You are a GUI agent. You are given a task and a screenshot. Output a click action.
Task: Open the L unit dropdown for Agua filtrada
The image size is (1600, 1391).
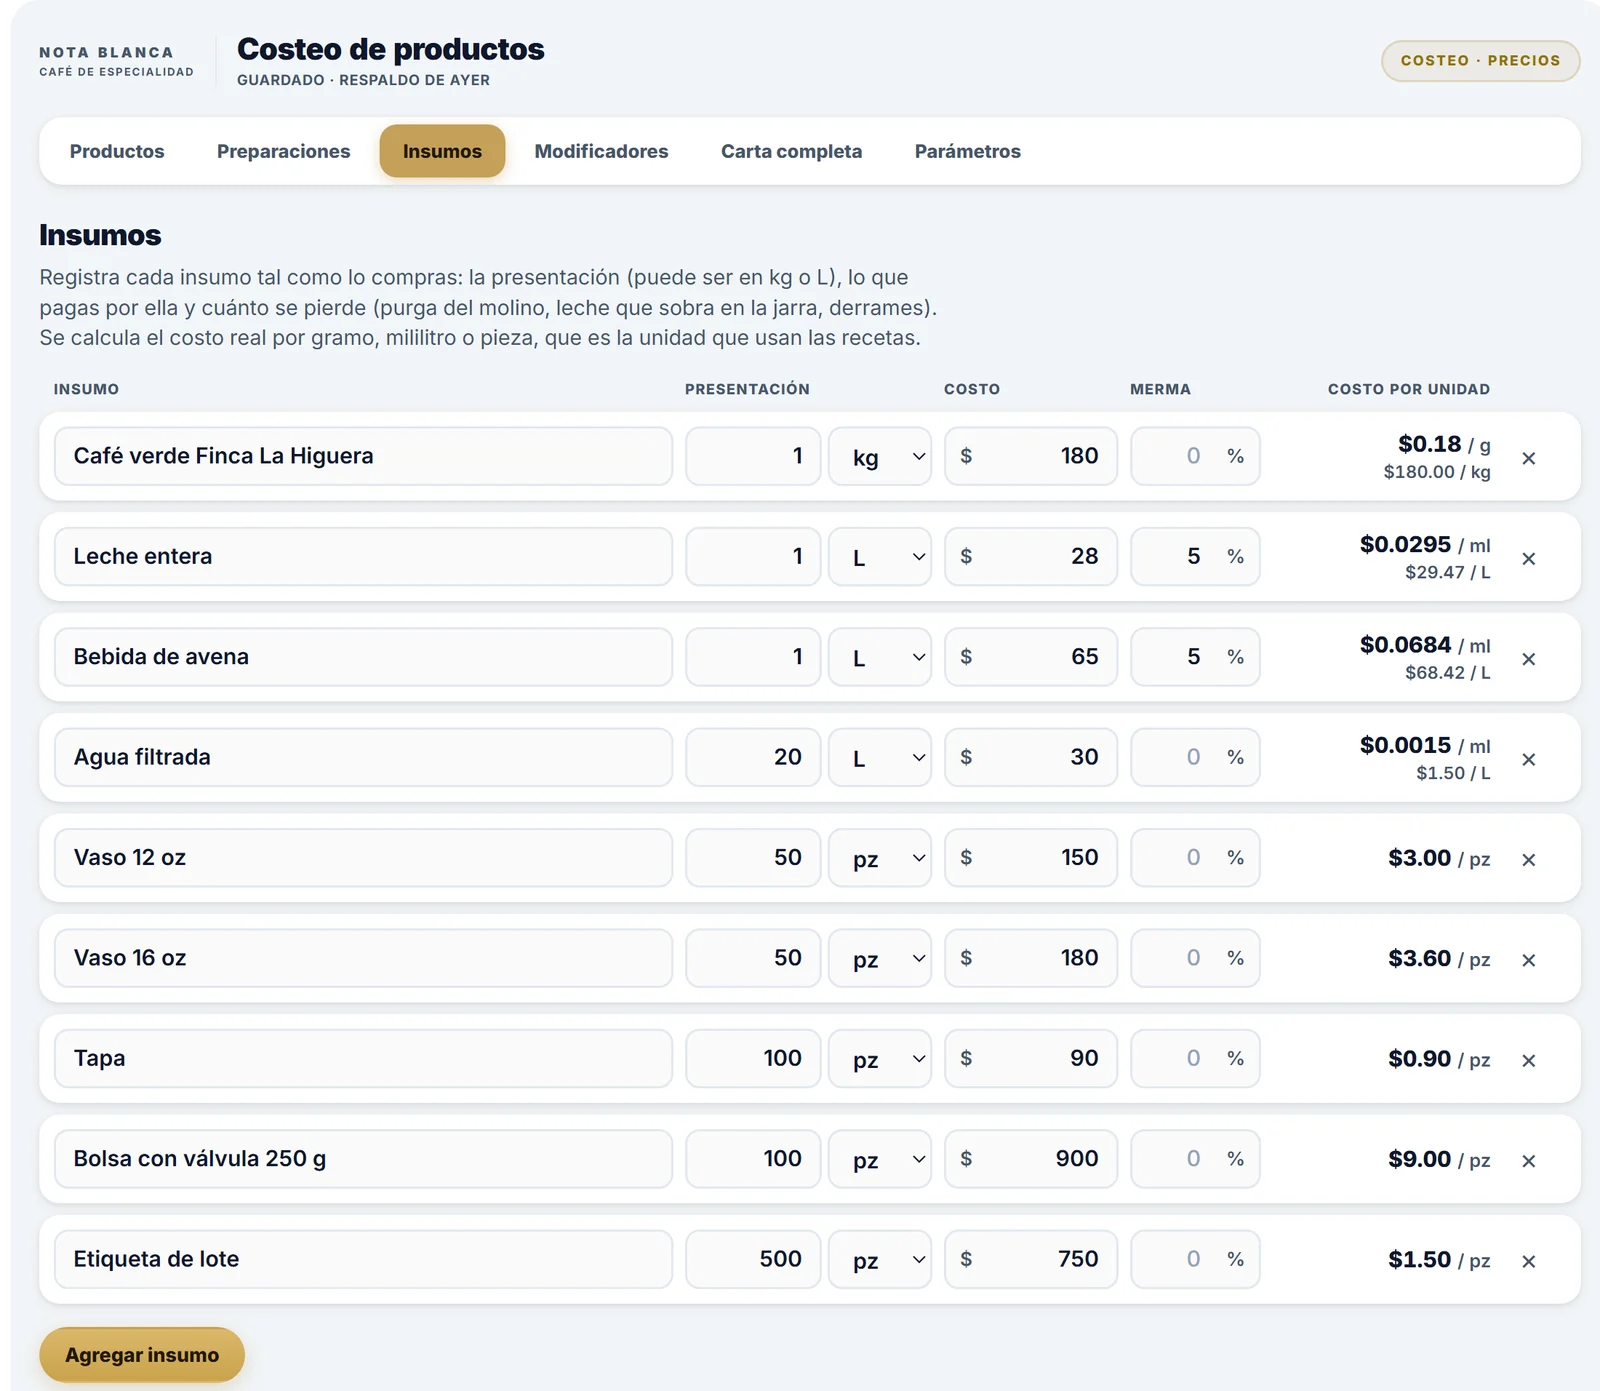[x=880, y=758]
